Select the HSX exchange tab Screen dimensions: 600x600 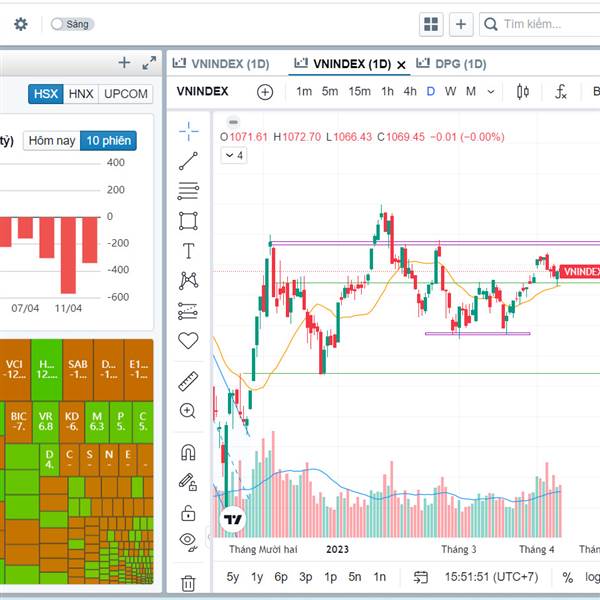click(x=46, y=94)
